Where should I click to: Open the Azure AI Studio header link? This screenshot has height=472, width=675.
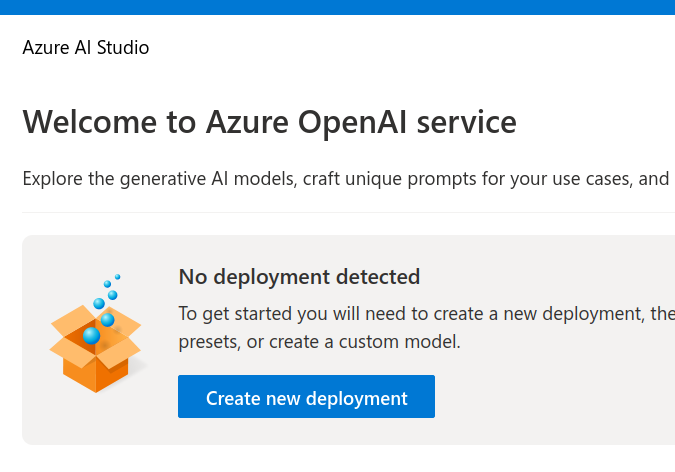[x=86, y=47]
